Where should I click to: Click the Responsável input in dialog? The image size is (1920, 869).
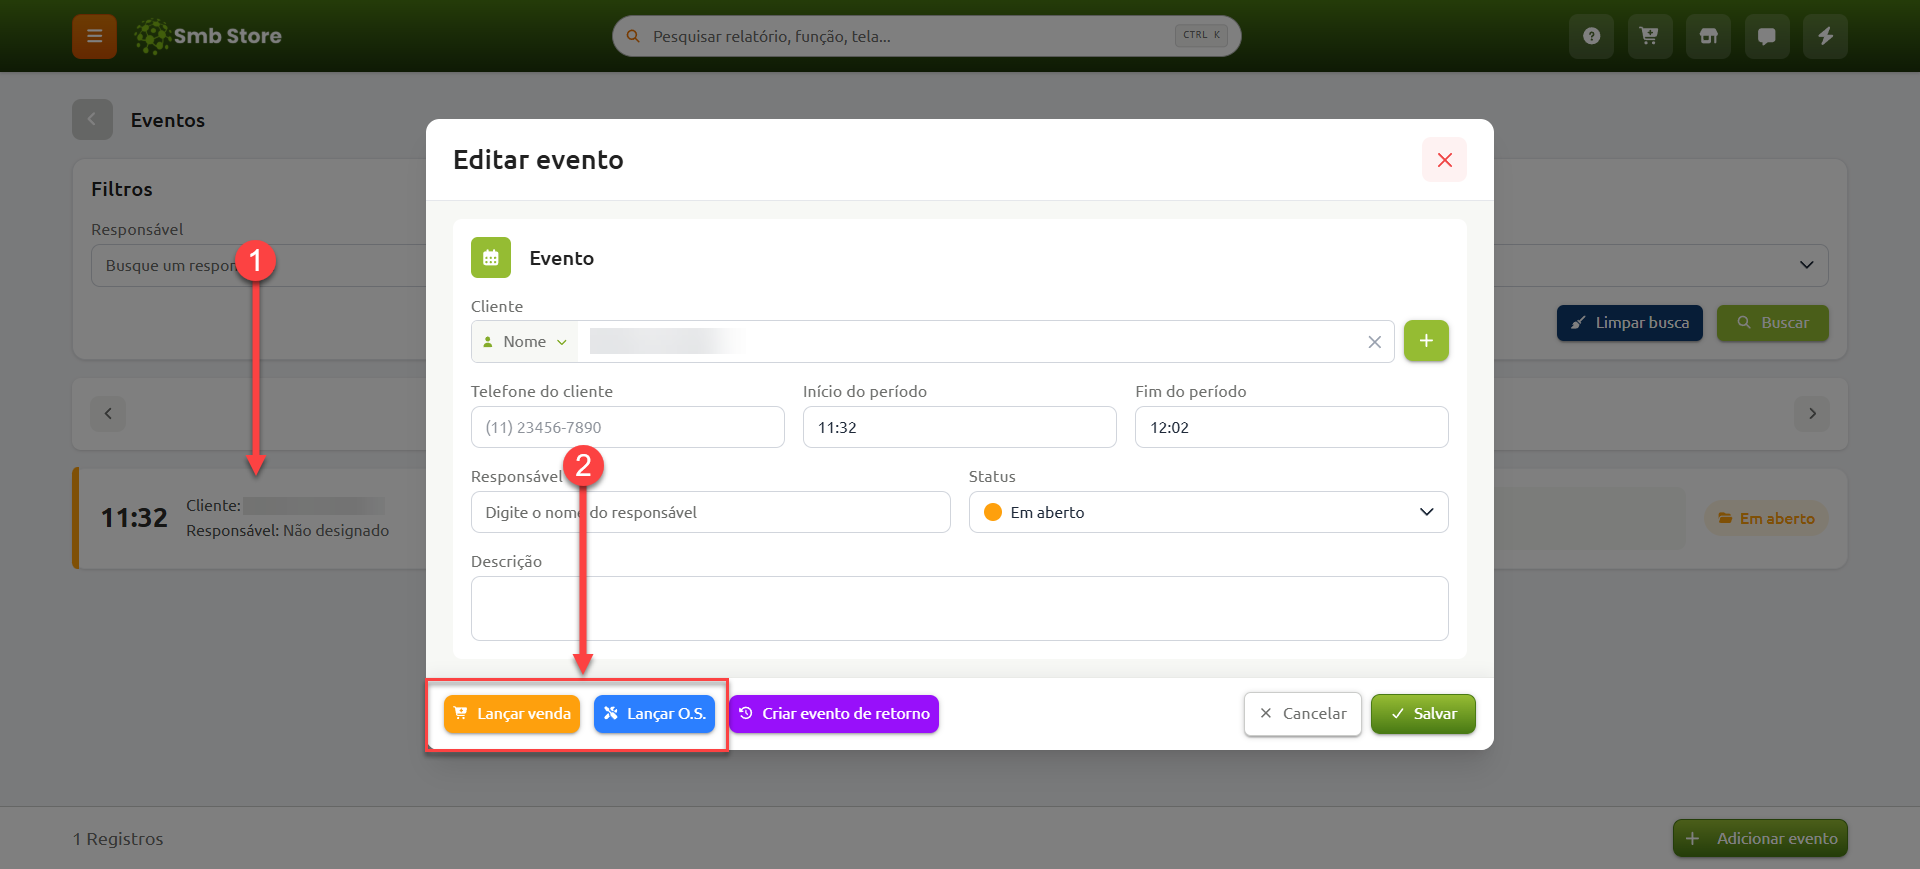[x=711, y=512]
